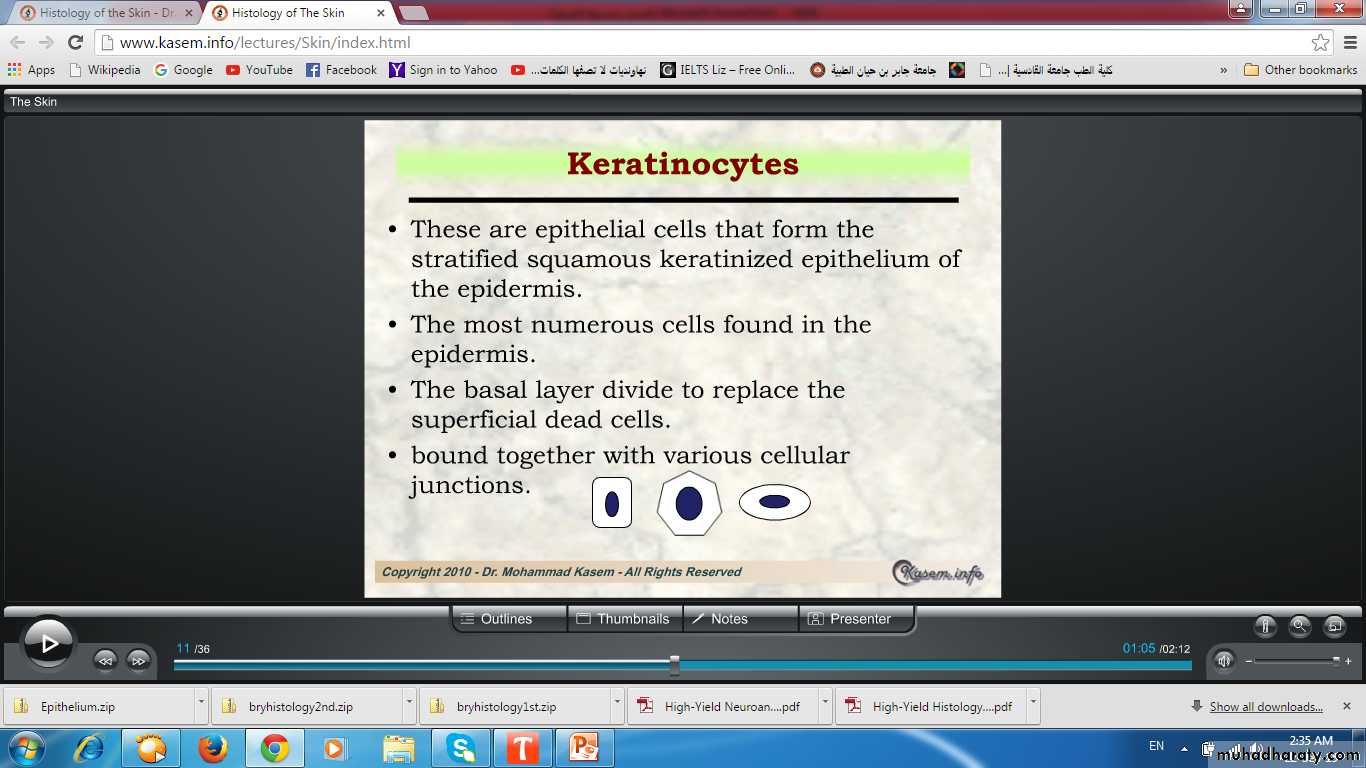Open the attachments paperclip icon
This screenshot has height=768, width=1366.
[1265, 627]
